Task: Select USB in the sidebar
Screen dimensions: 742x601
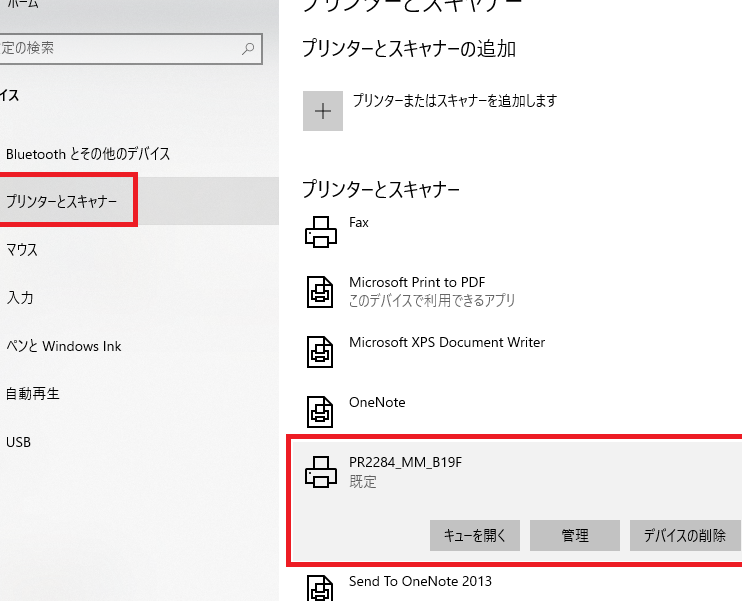Action: click(19, 442)
